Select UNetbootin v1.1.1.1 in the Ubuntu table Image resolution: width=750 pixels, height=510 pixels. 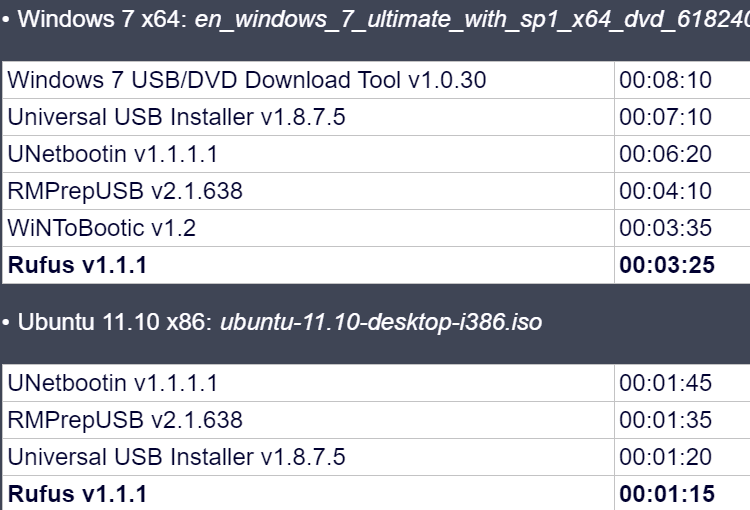[112, 383]
